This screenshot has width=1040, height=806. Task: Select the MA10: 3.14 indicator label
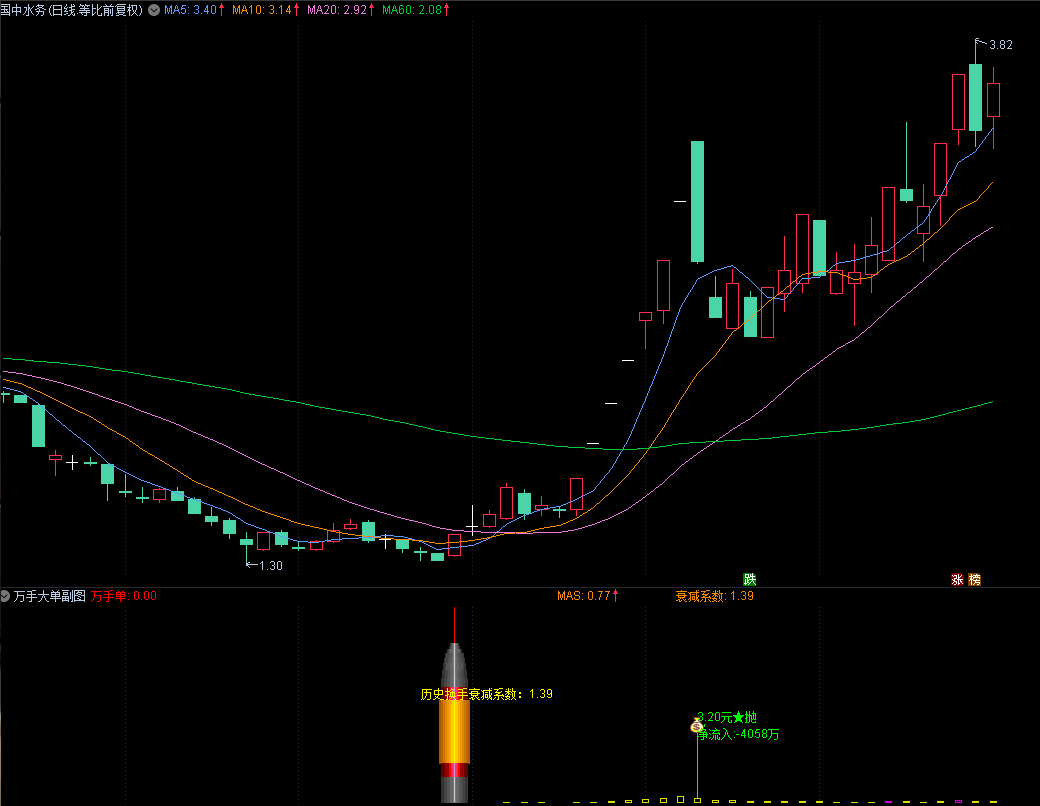(x=261, y=9)
